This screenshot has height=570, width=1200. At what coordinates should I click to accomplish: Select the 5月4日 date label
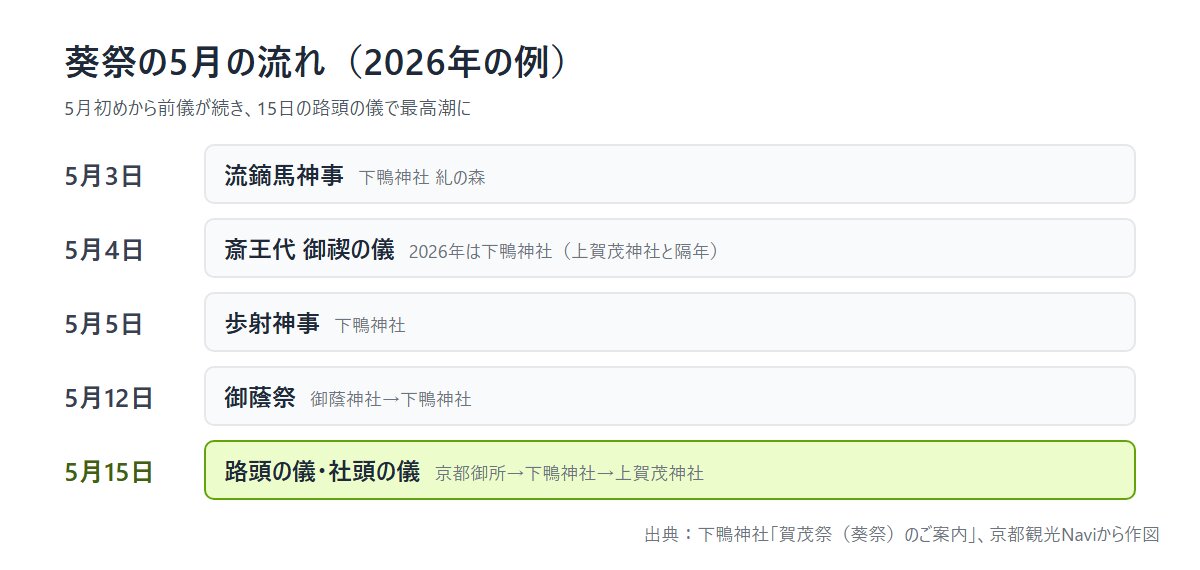(104, 250)
